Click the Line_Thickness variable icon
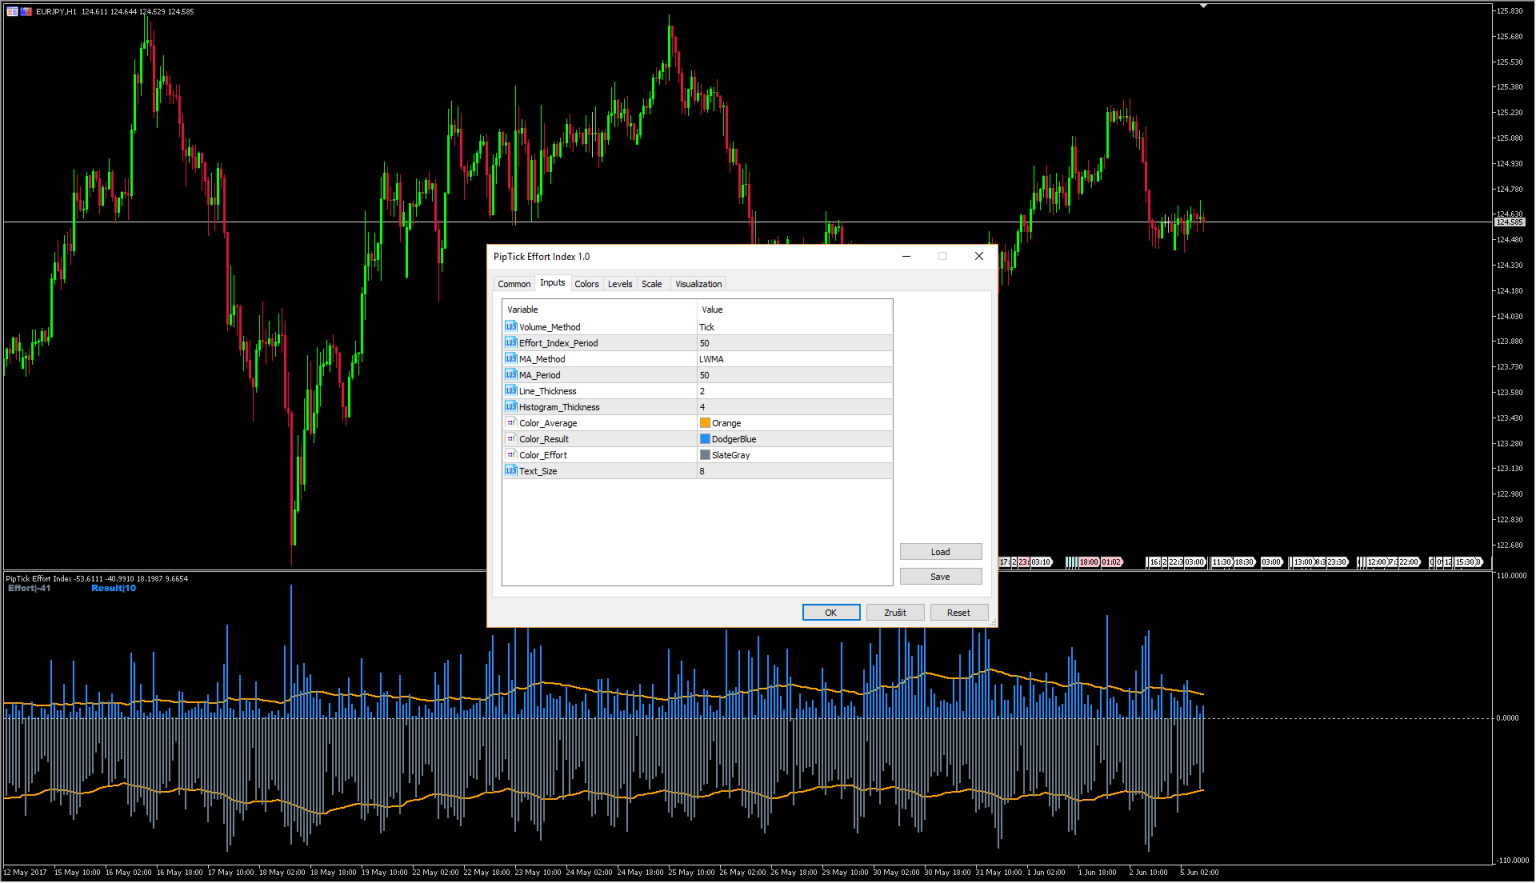Screen dimensions: 1536x883 click(x=511, y=391)
